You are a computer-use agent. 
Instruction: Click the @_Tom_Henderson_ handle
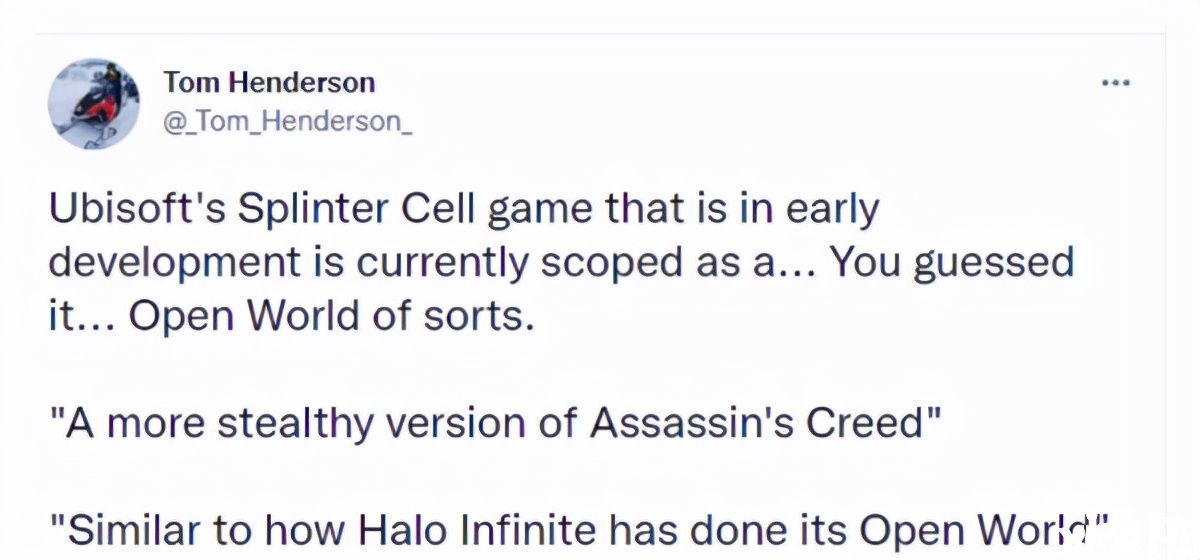[287, 122]
